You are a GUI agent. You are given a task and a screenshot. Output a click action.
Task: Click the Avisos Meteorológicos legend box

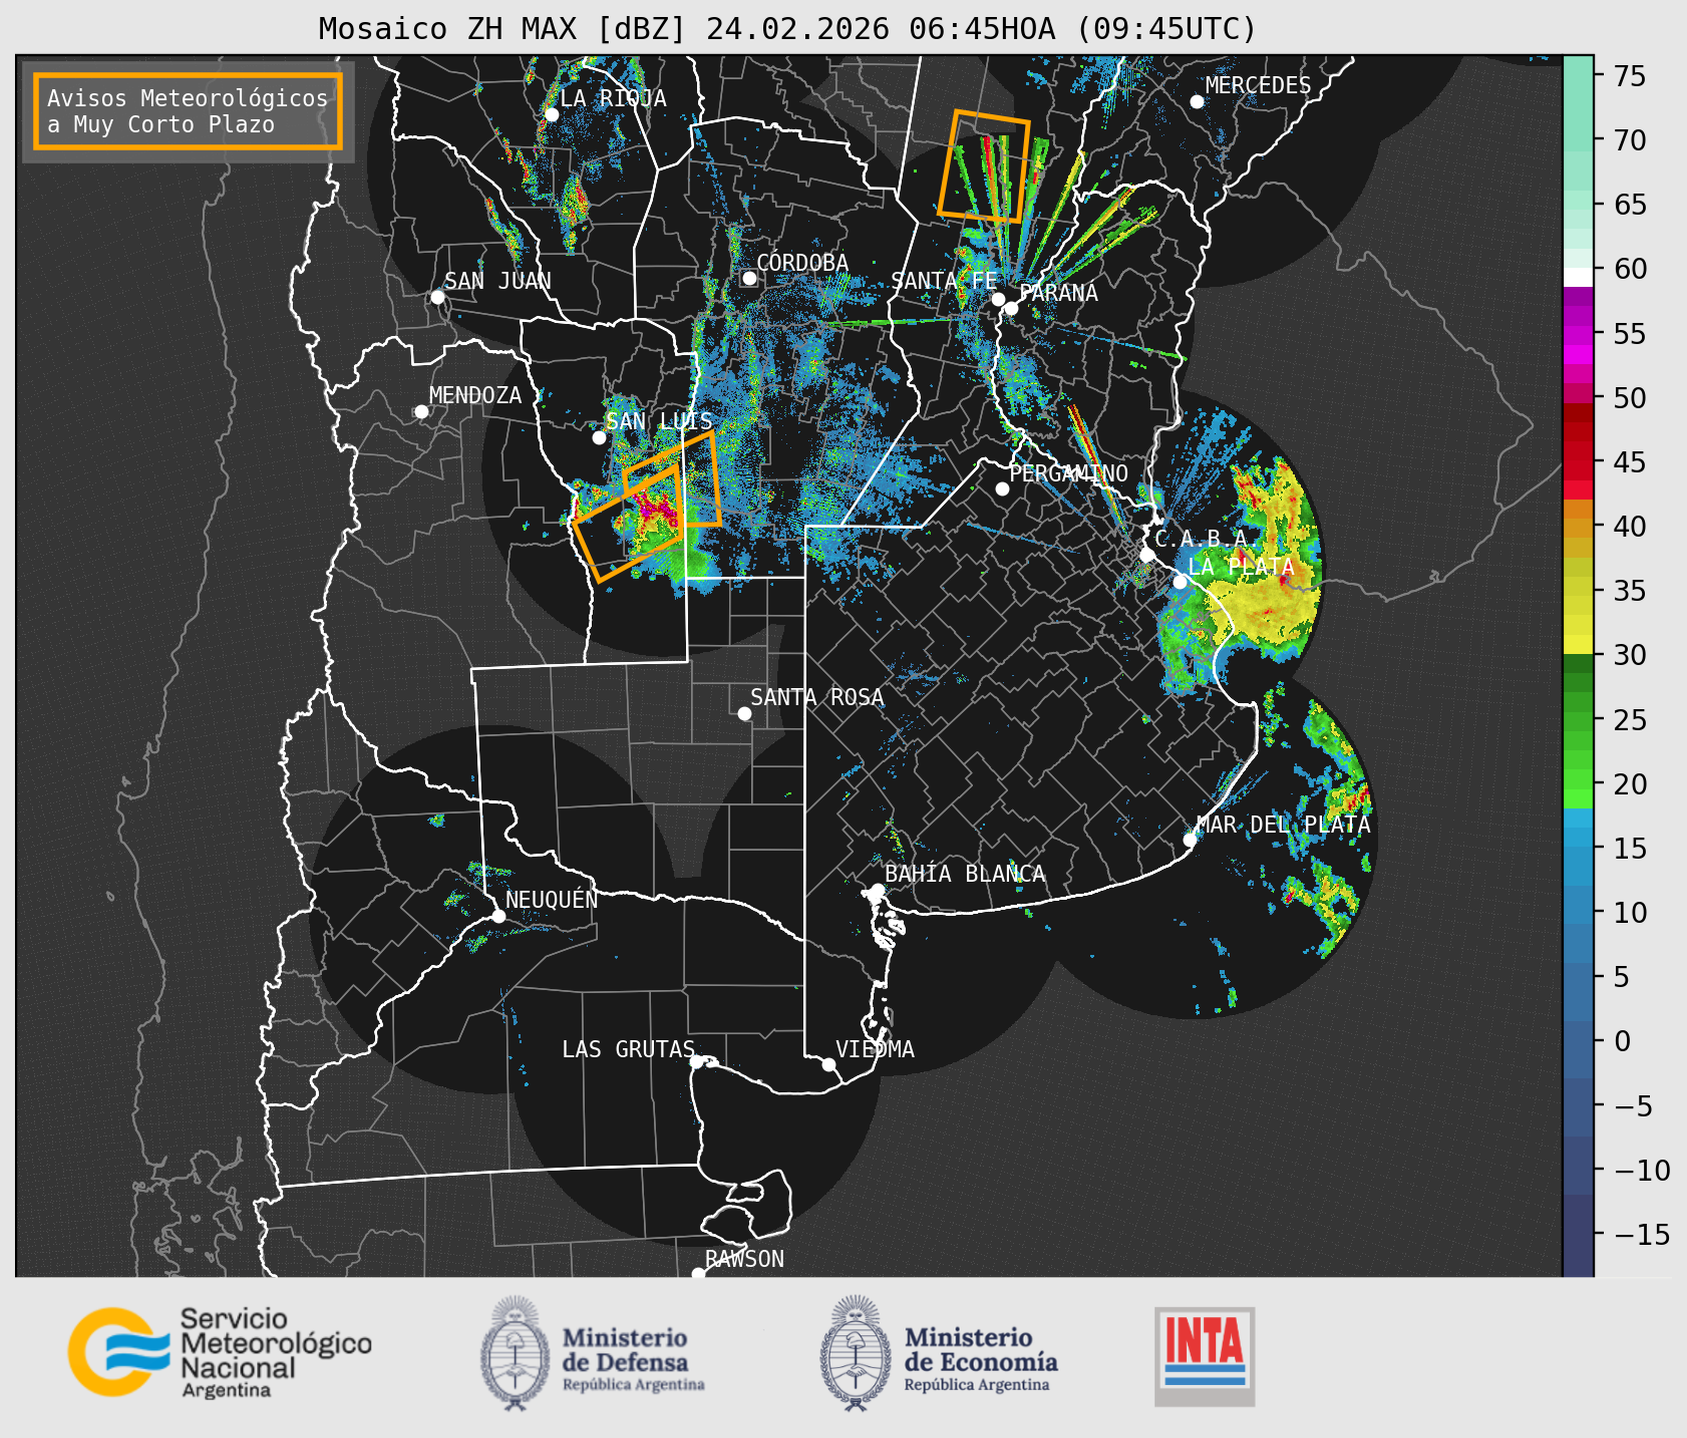pyautogui.click(x=188, y=111)
